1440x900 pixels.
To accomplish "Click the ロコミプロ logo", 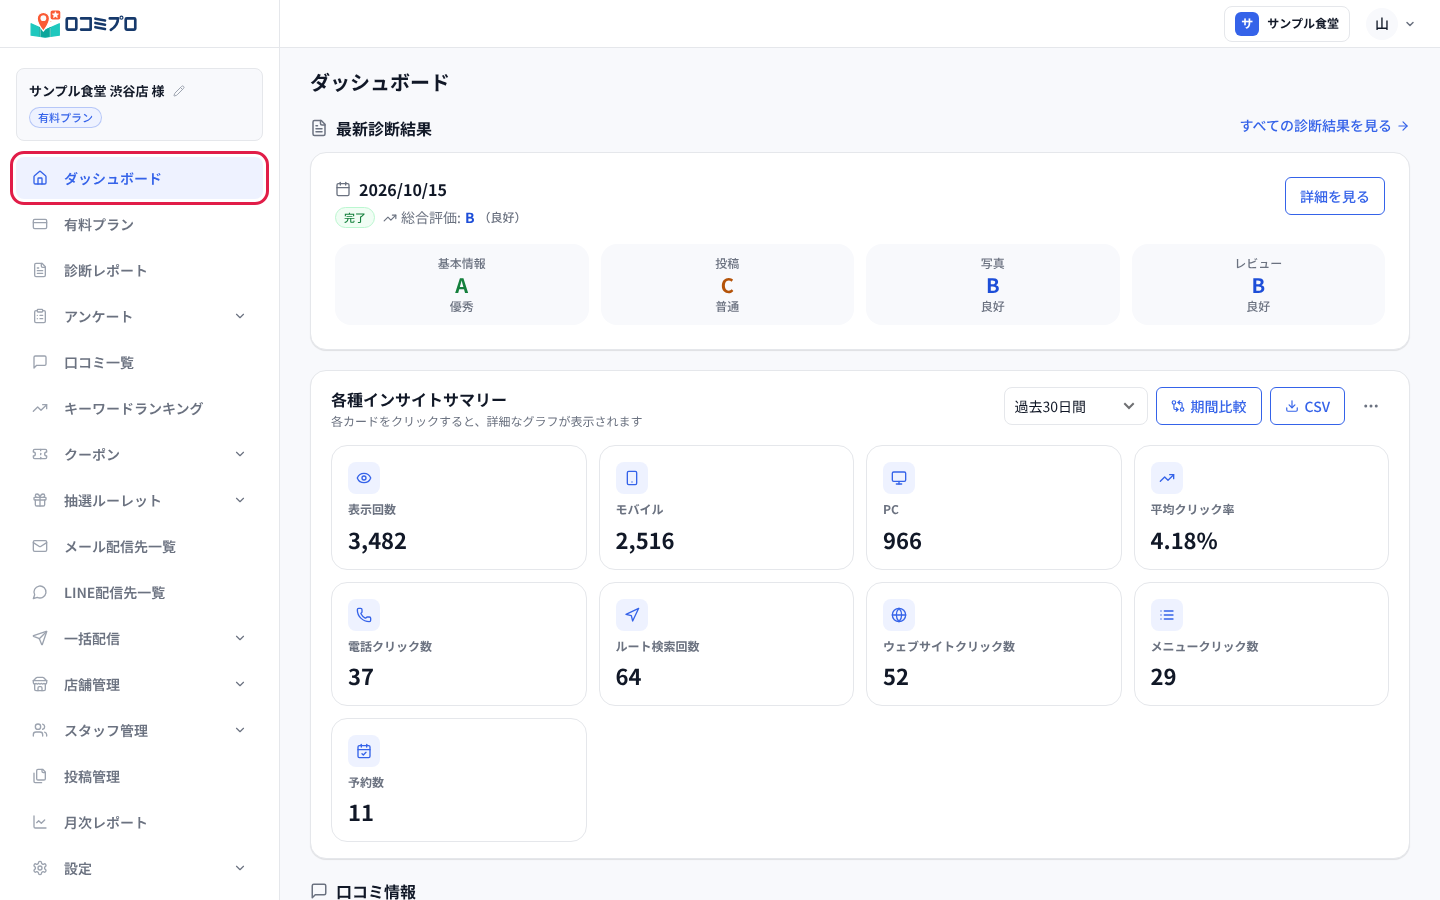I will 84,23.
